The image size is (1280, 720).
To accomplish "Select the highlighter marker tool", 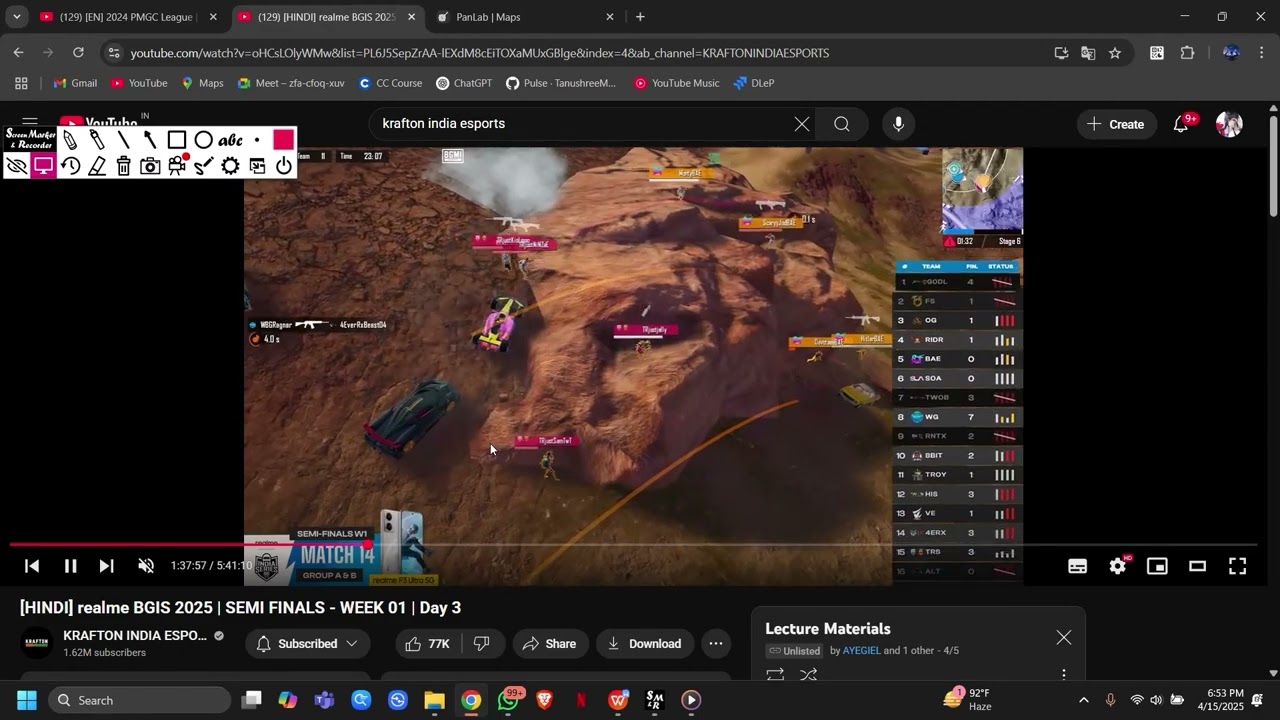I will coord(97,140).
